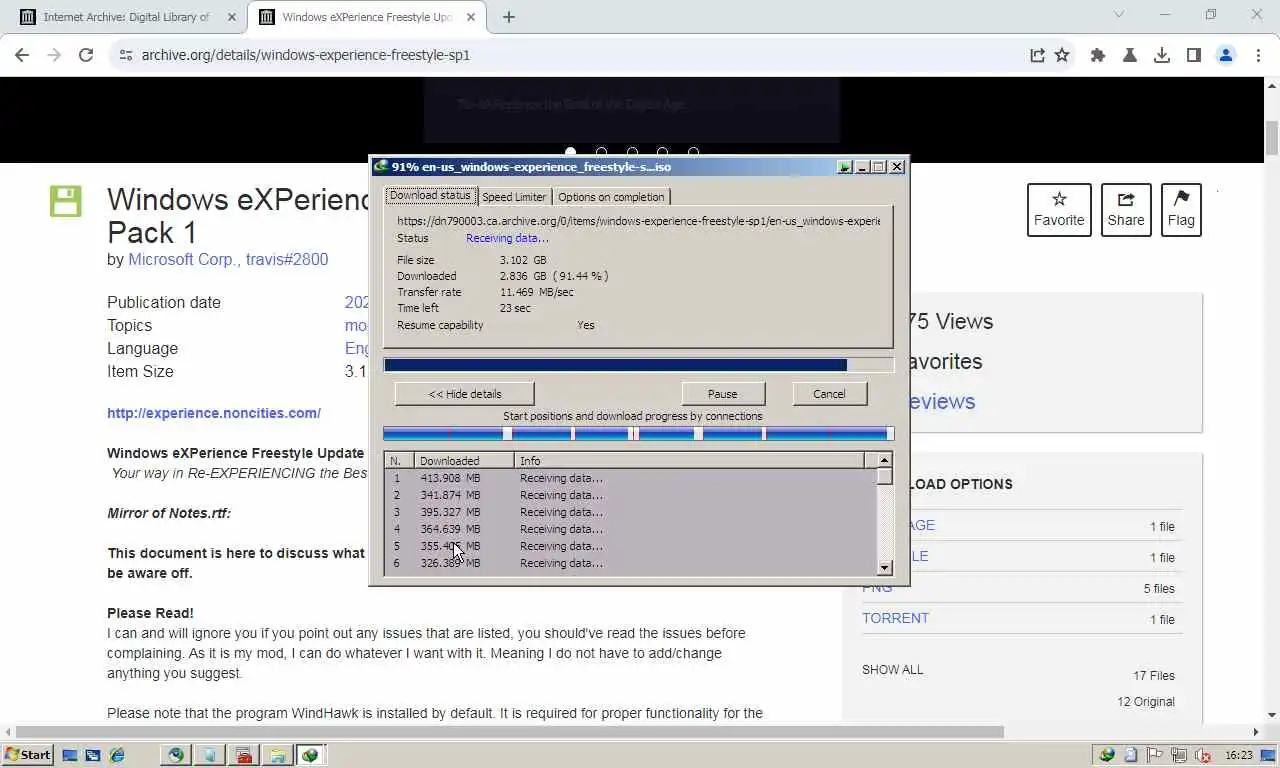This screenshot has height=768, width=1280.
Task: Open the TORRENT download option
Action: [x=895, y=618]
